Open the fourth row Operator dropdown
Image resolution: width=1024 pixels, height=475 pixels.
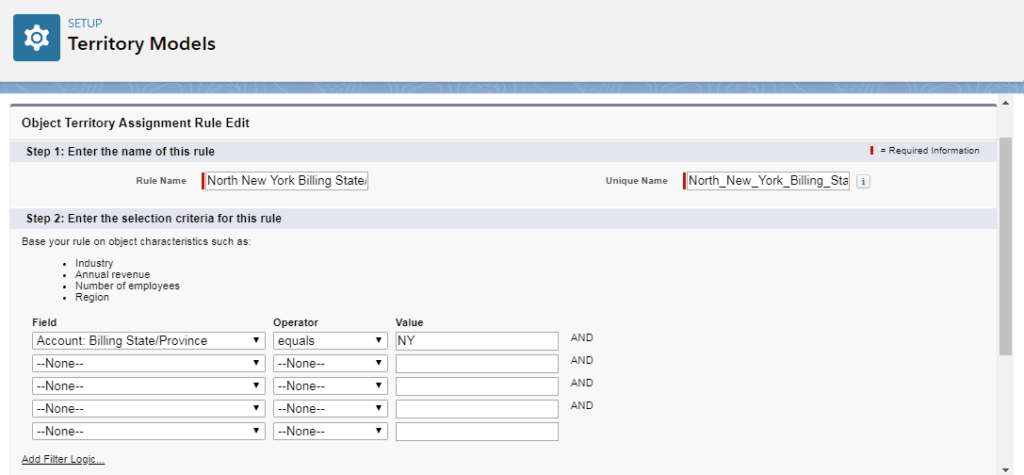pos(330,409)
